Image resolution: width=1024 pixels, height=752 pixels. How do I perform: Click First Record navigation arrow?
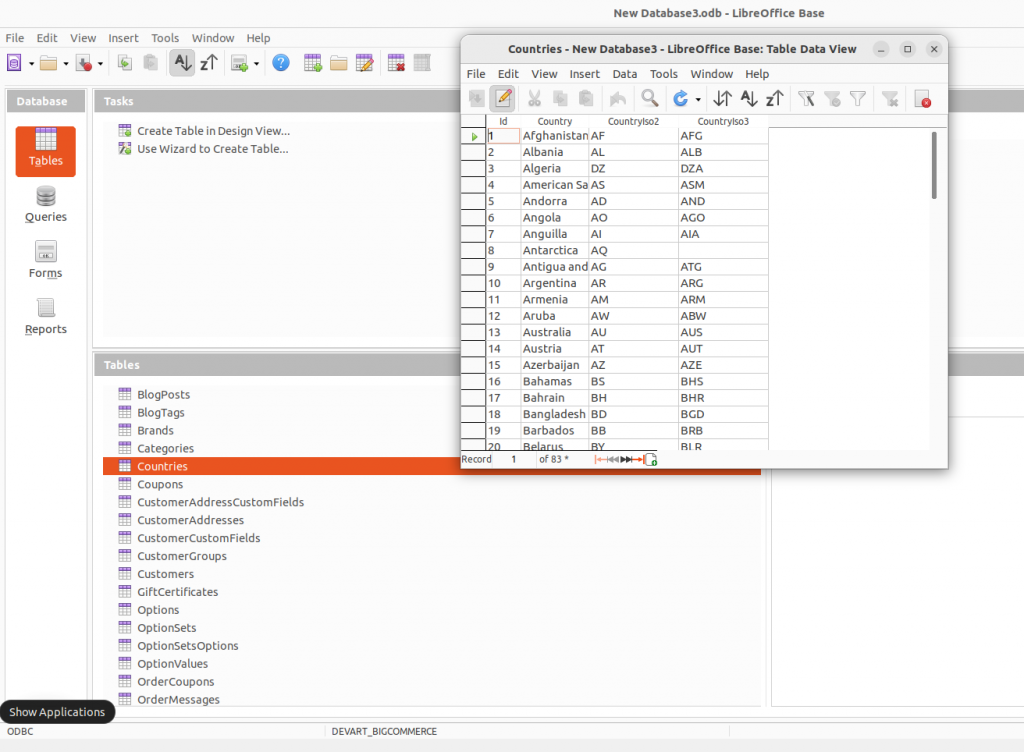600,460
